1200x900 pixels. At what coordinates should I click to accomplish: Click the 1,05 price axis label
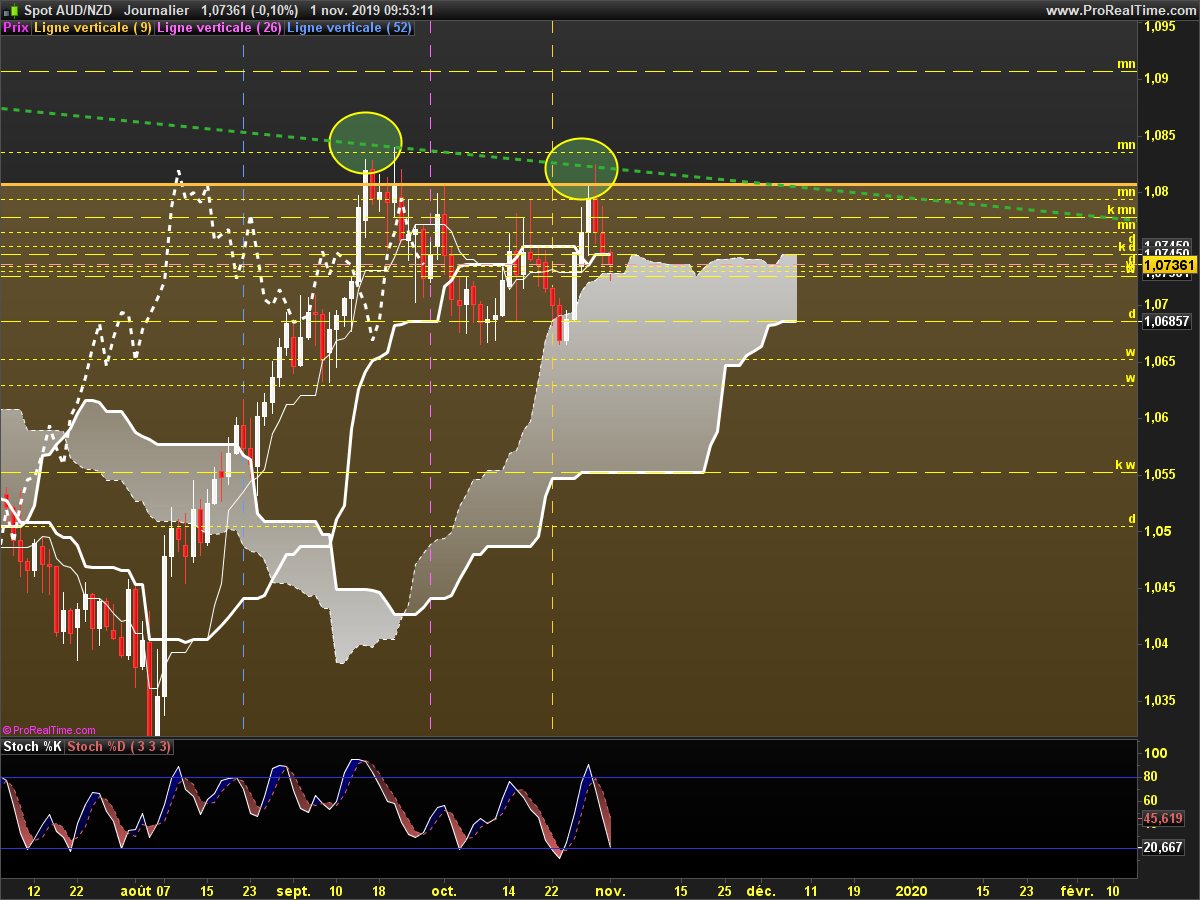click(1157, 530)
